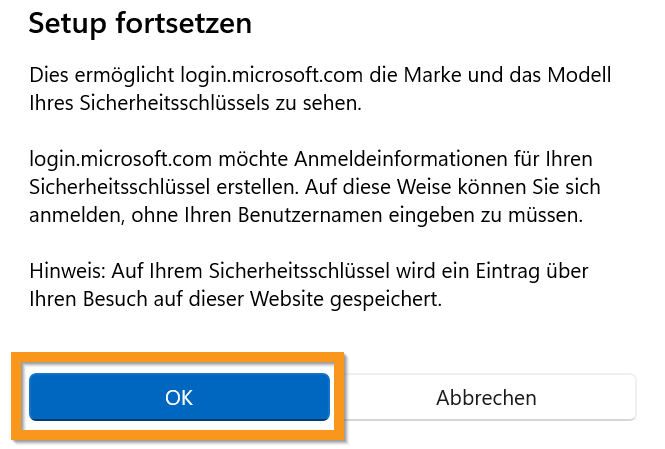Click the blue OK button
This screenshot has width=665, height=449.
tap(179, 397)
